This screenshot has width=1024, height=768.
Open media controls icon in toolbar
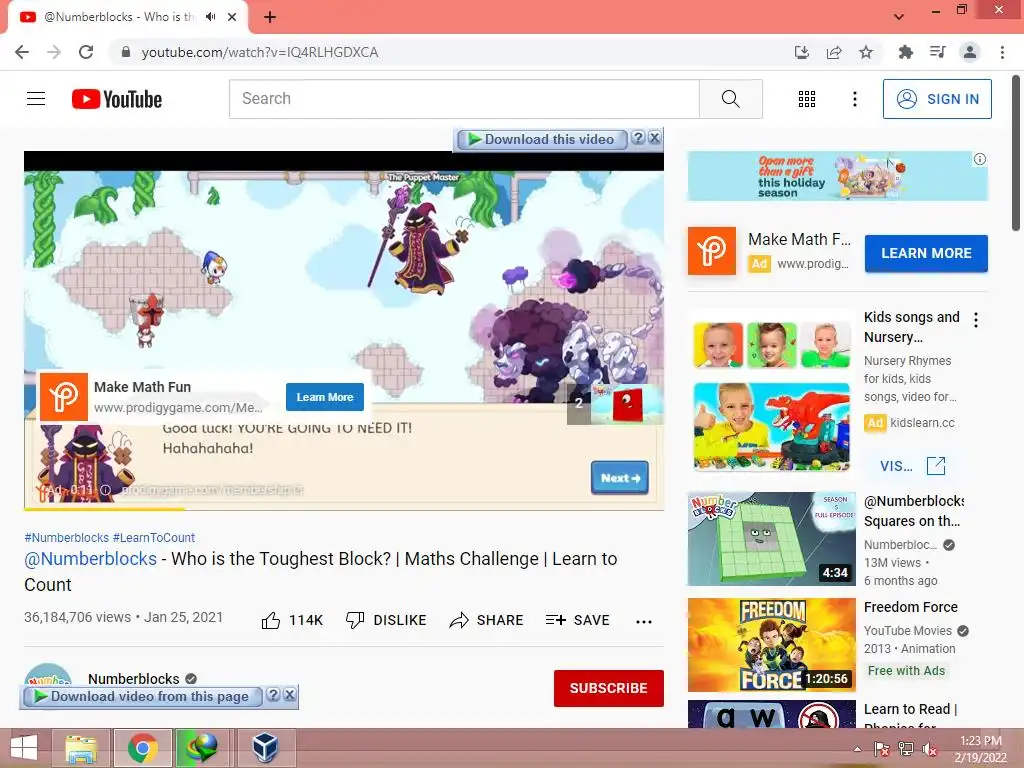point(937,52)
